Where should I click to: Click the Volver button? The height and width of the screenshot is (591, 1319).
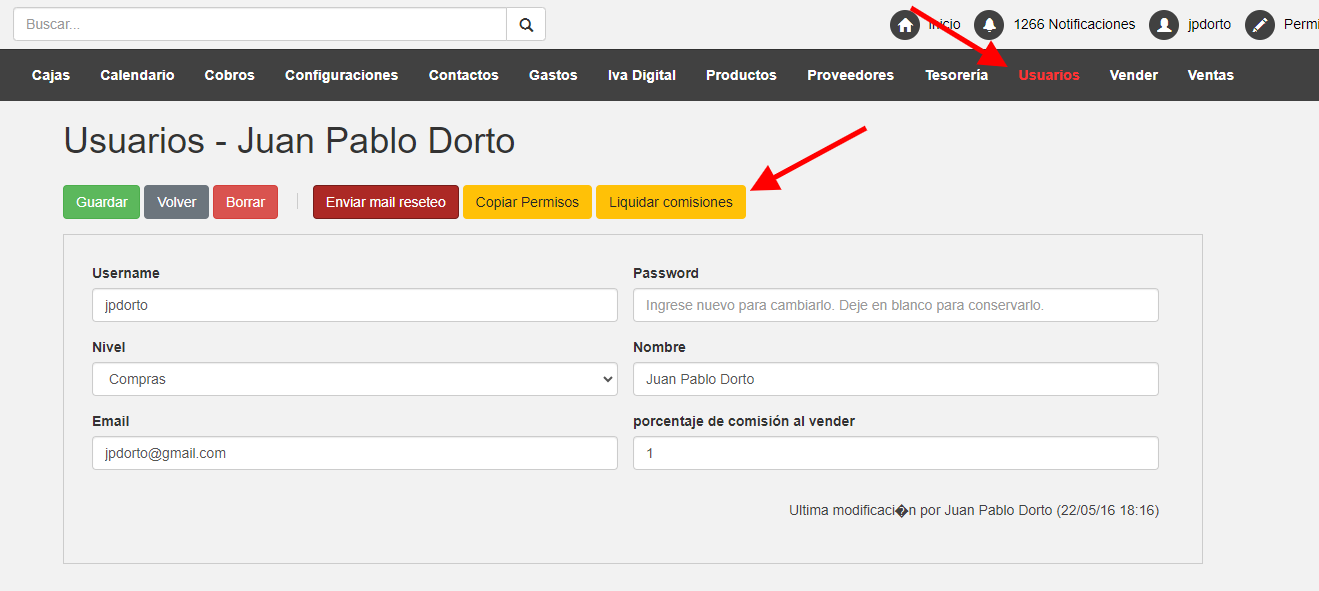pos(177,202)
